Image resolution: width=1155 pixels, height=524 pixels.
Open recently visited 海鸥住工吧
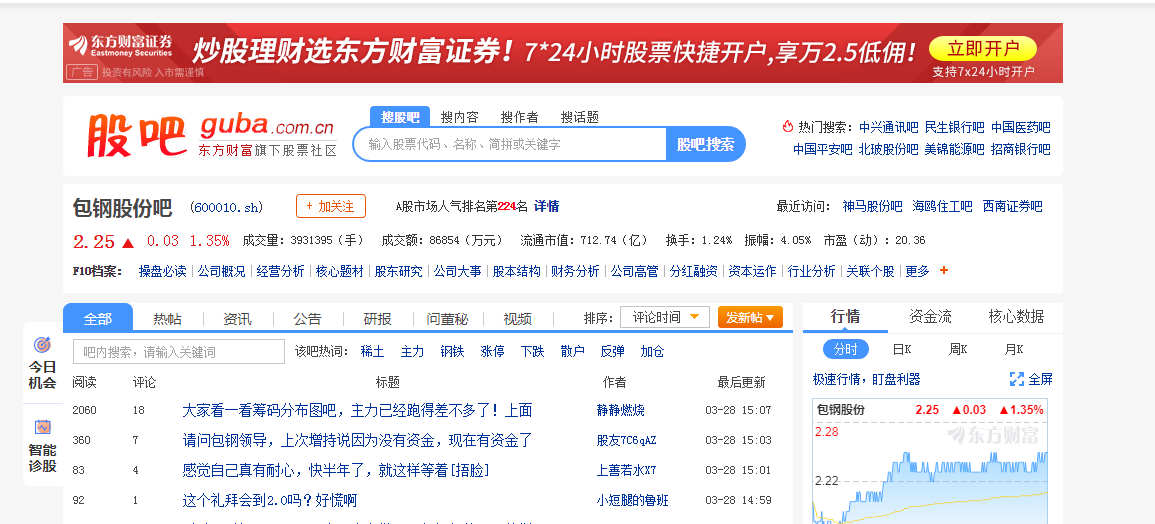pos(942,206)
